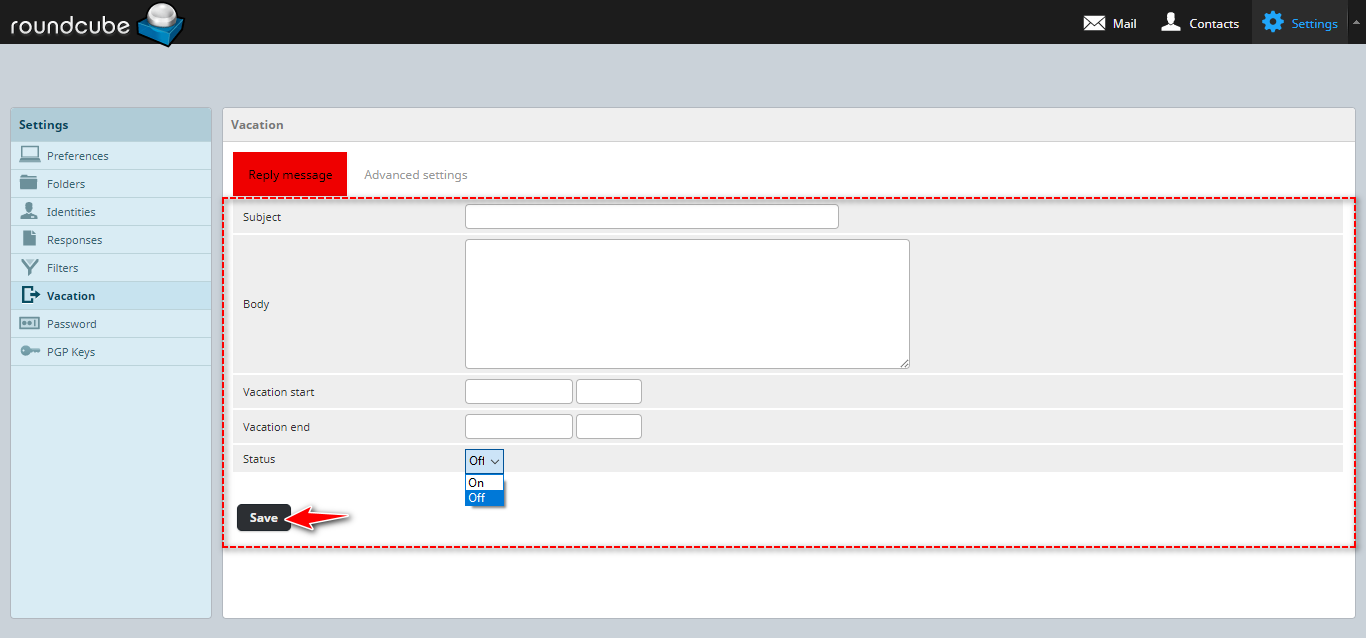The height and width of the screenshot is (638, 1366).
Task: Click the Filters funnel icon
Action: tap(30, 267)
